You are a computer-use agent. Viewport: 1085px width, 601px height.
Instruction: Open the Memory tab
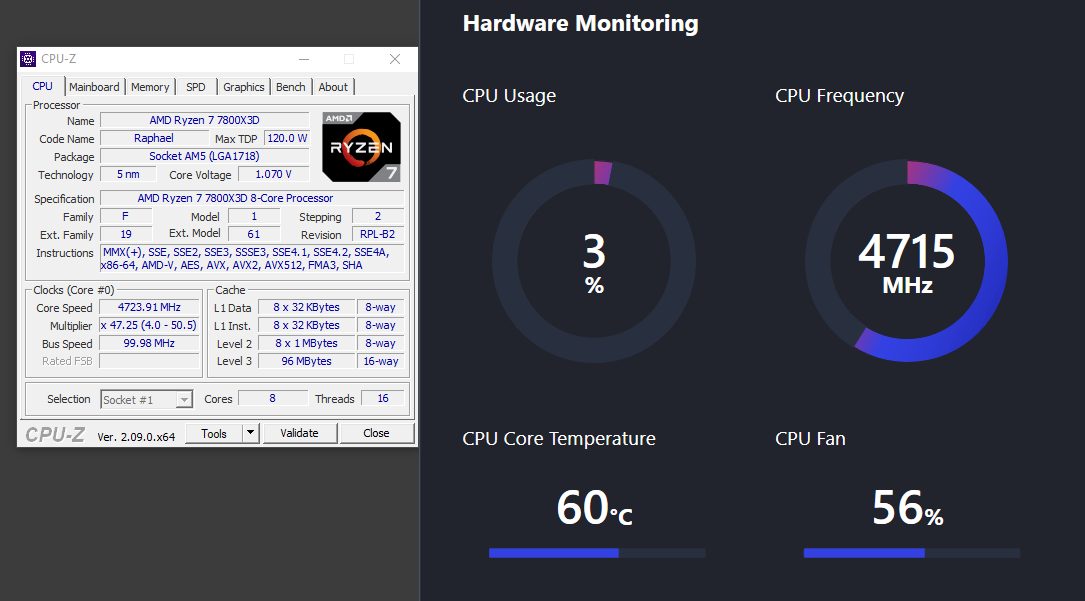(150, 87)
